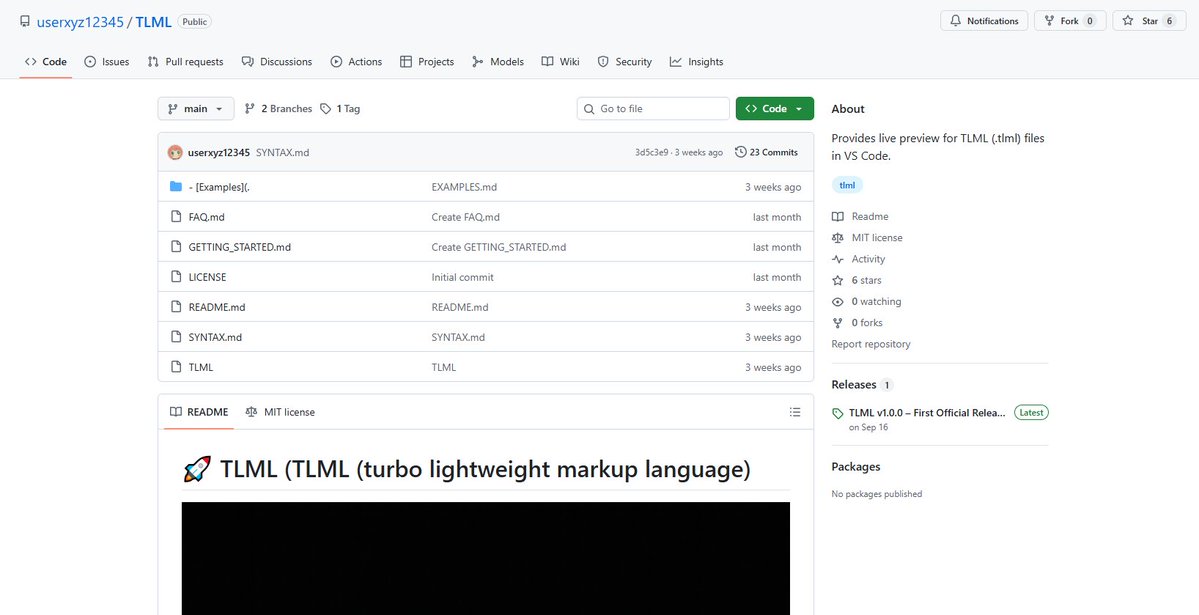Open the TLML v1.0.0 First Official Release
The width and height of the screenshot is (1199, 615).
click(928, 412)
